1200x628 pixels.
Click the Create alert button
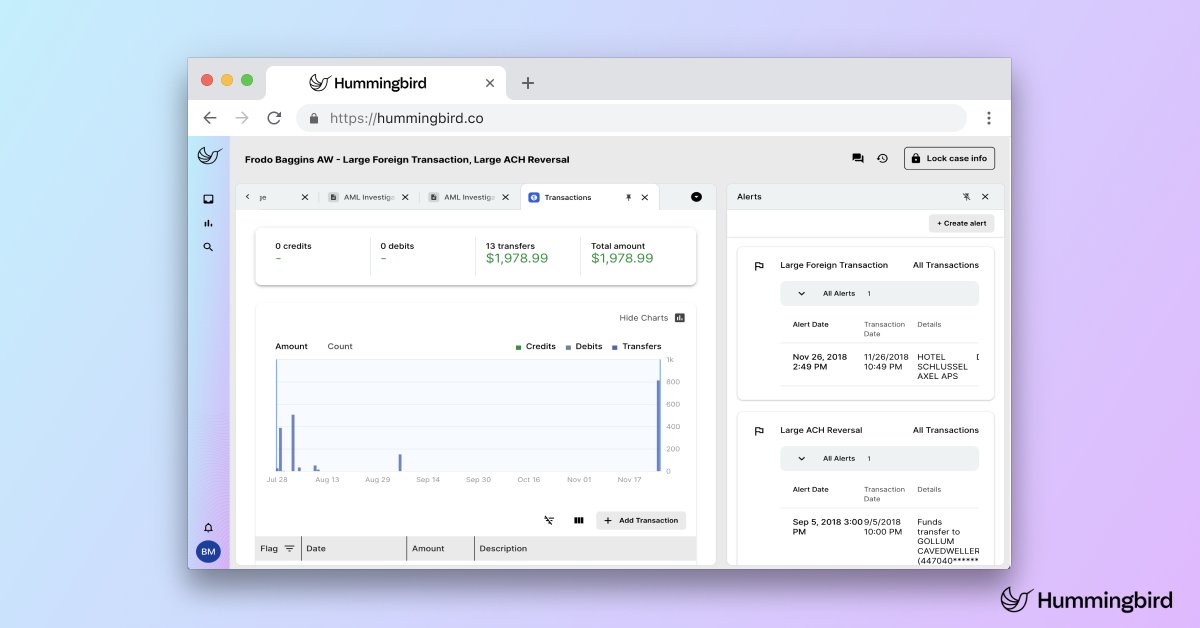[961, 223]
